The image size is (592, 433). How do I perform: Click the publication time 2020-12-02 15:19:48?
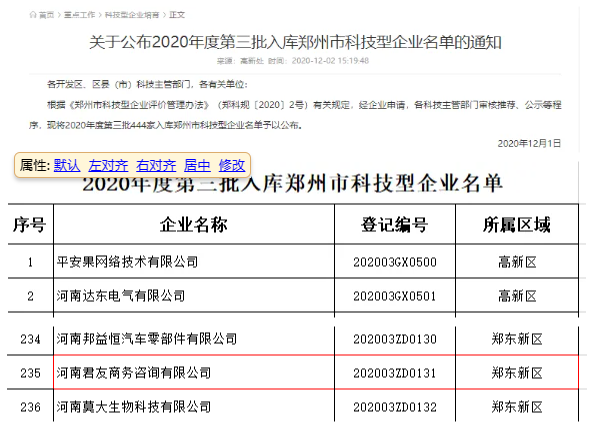[330, 61]
